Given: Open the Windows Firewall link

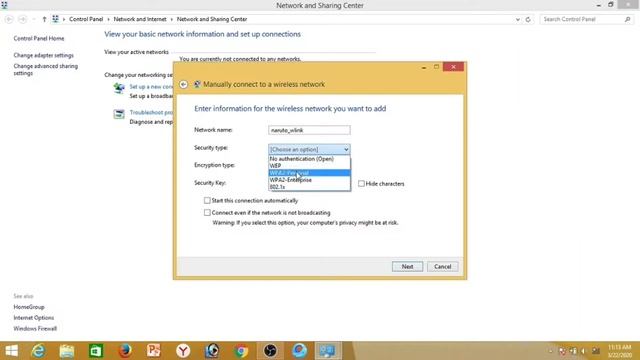Looking at the screenshot, I should tap(35, 329).
